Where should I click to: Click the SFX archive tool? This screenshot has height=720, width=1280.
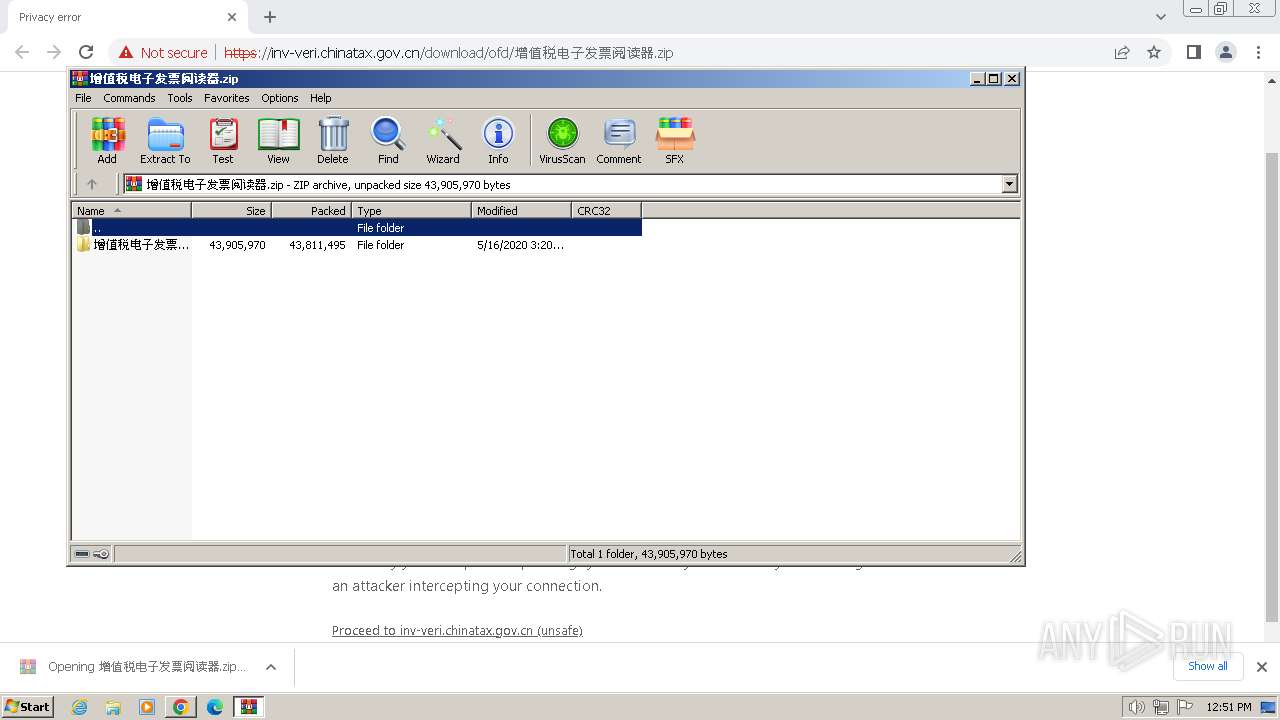point(675,140)
